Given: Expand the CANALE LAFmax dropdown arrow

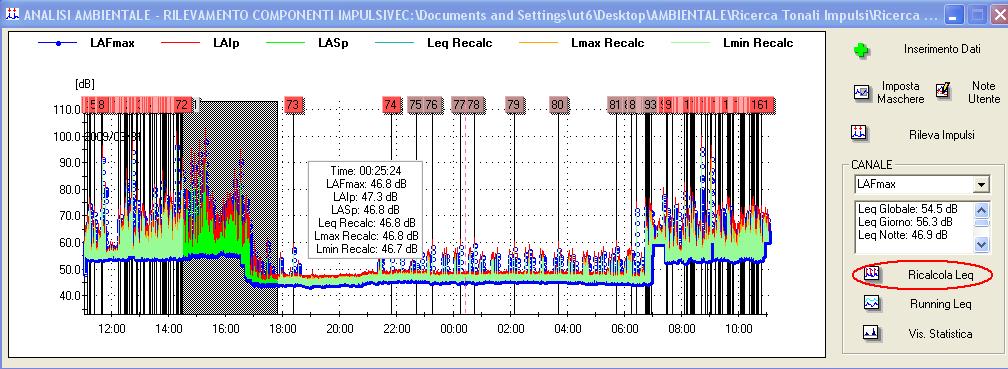Looking at the screenshot, I should 980,185.
